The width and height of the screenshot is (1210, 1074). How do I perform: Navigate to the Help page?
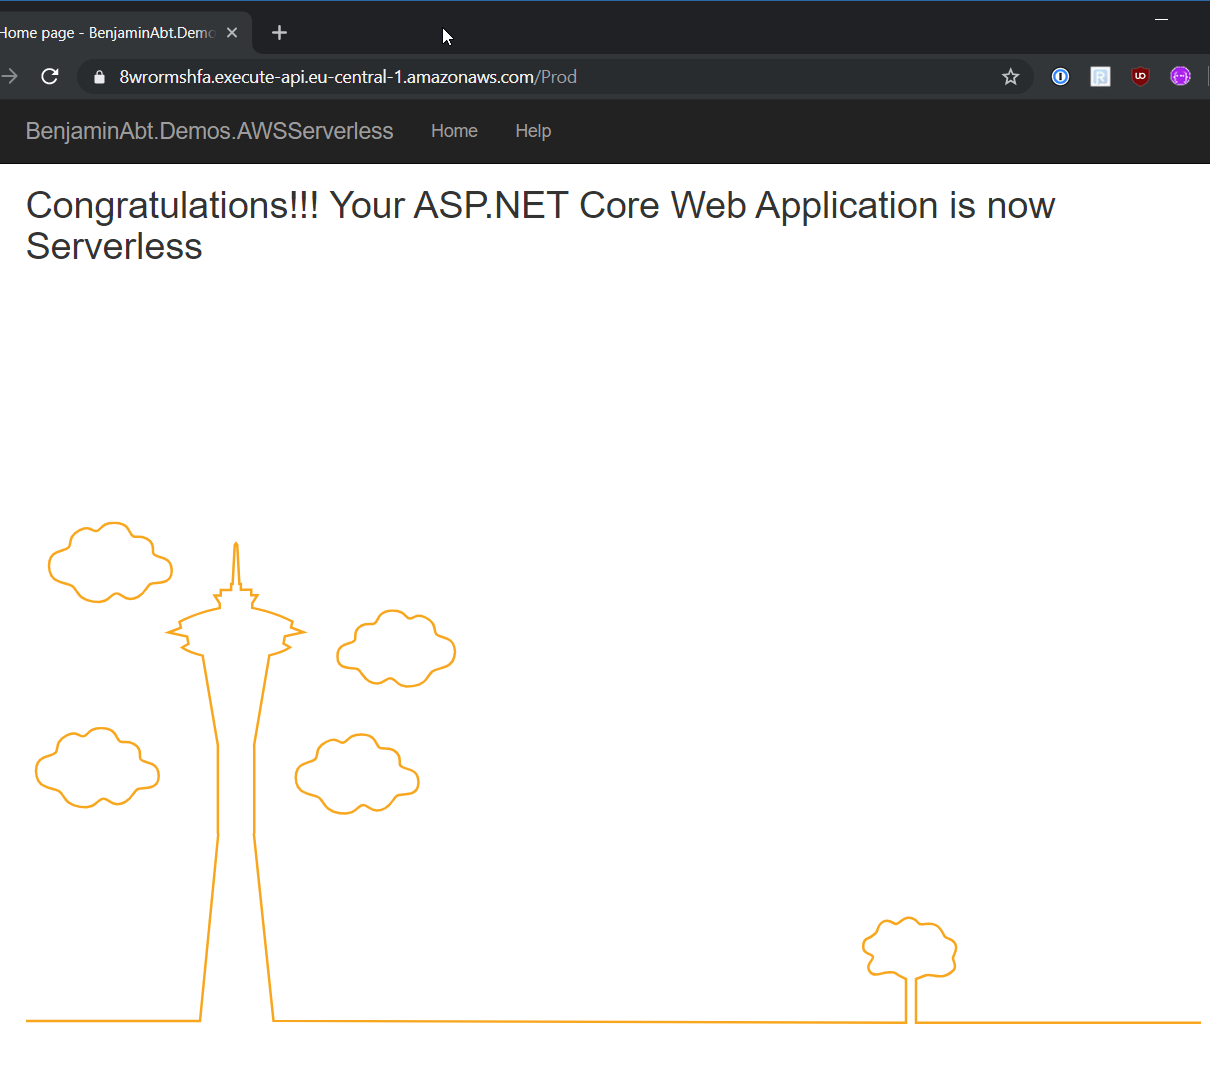533,131
